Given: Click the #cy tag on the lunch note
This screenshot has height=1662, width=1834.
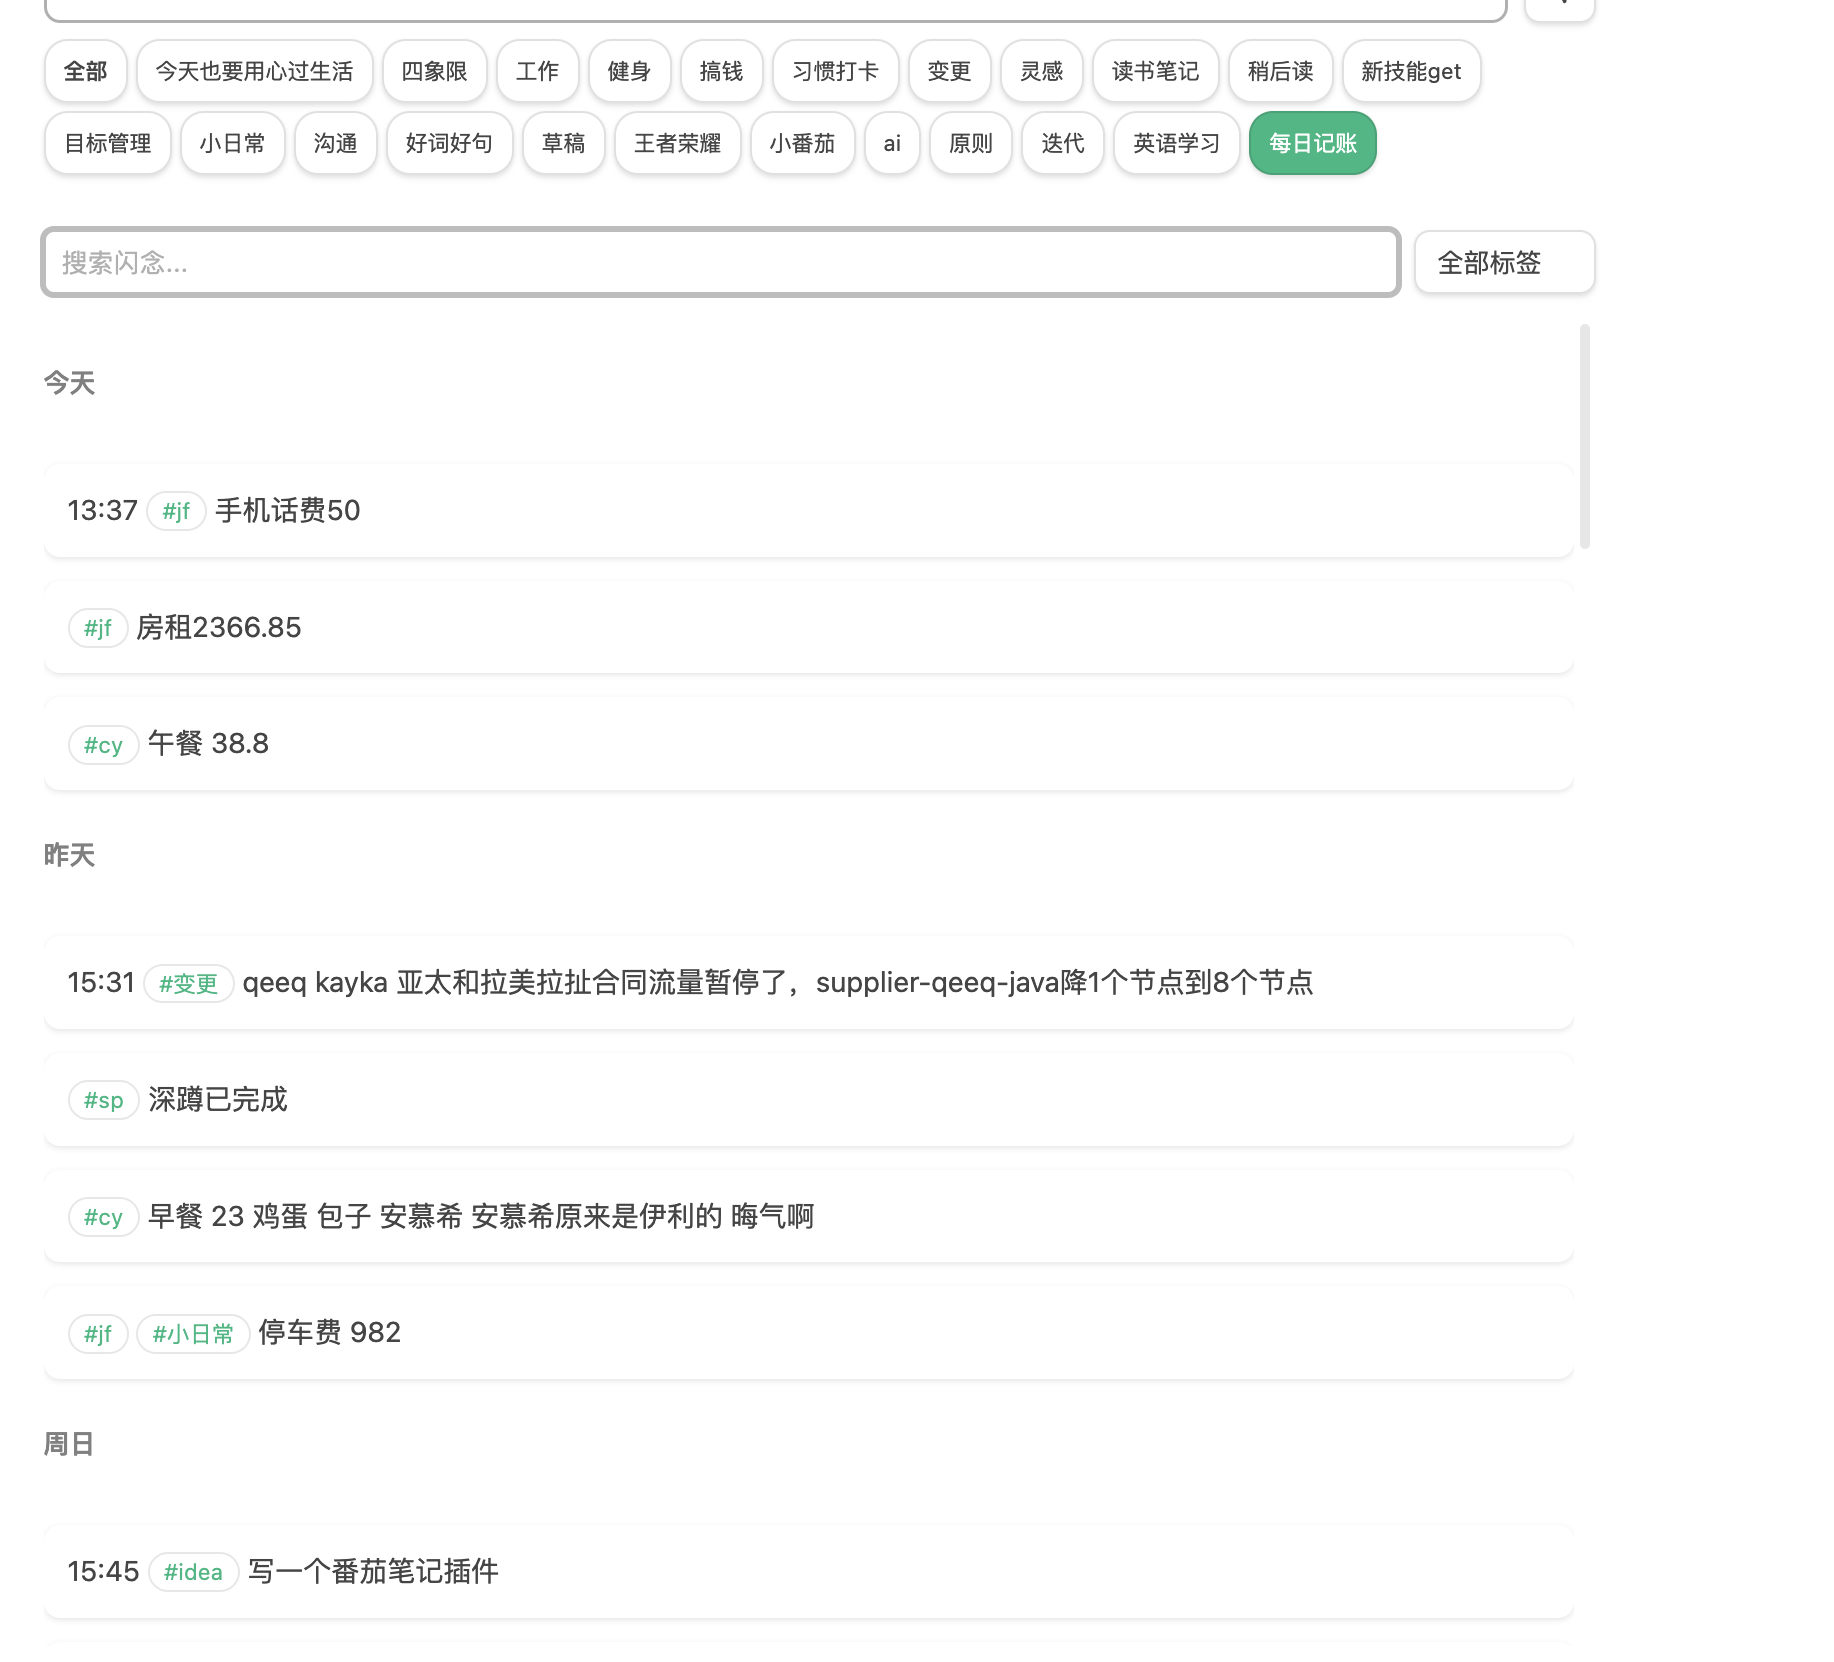Looking at the screenshot, I should pos(103,744).
